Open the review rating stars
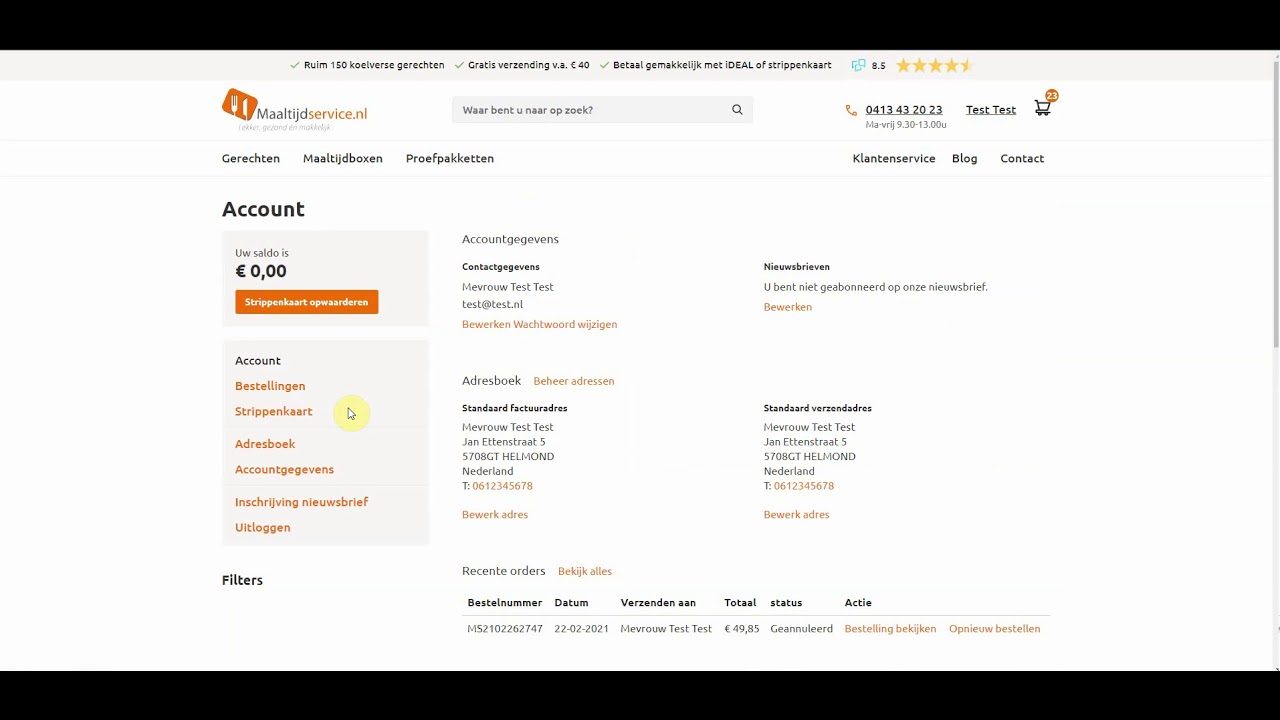The image size is (1280, 720). click(x=934, y=65)
